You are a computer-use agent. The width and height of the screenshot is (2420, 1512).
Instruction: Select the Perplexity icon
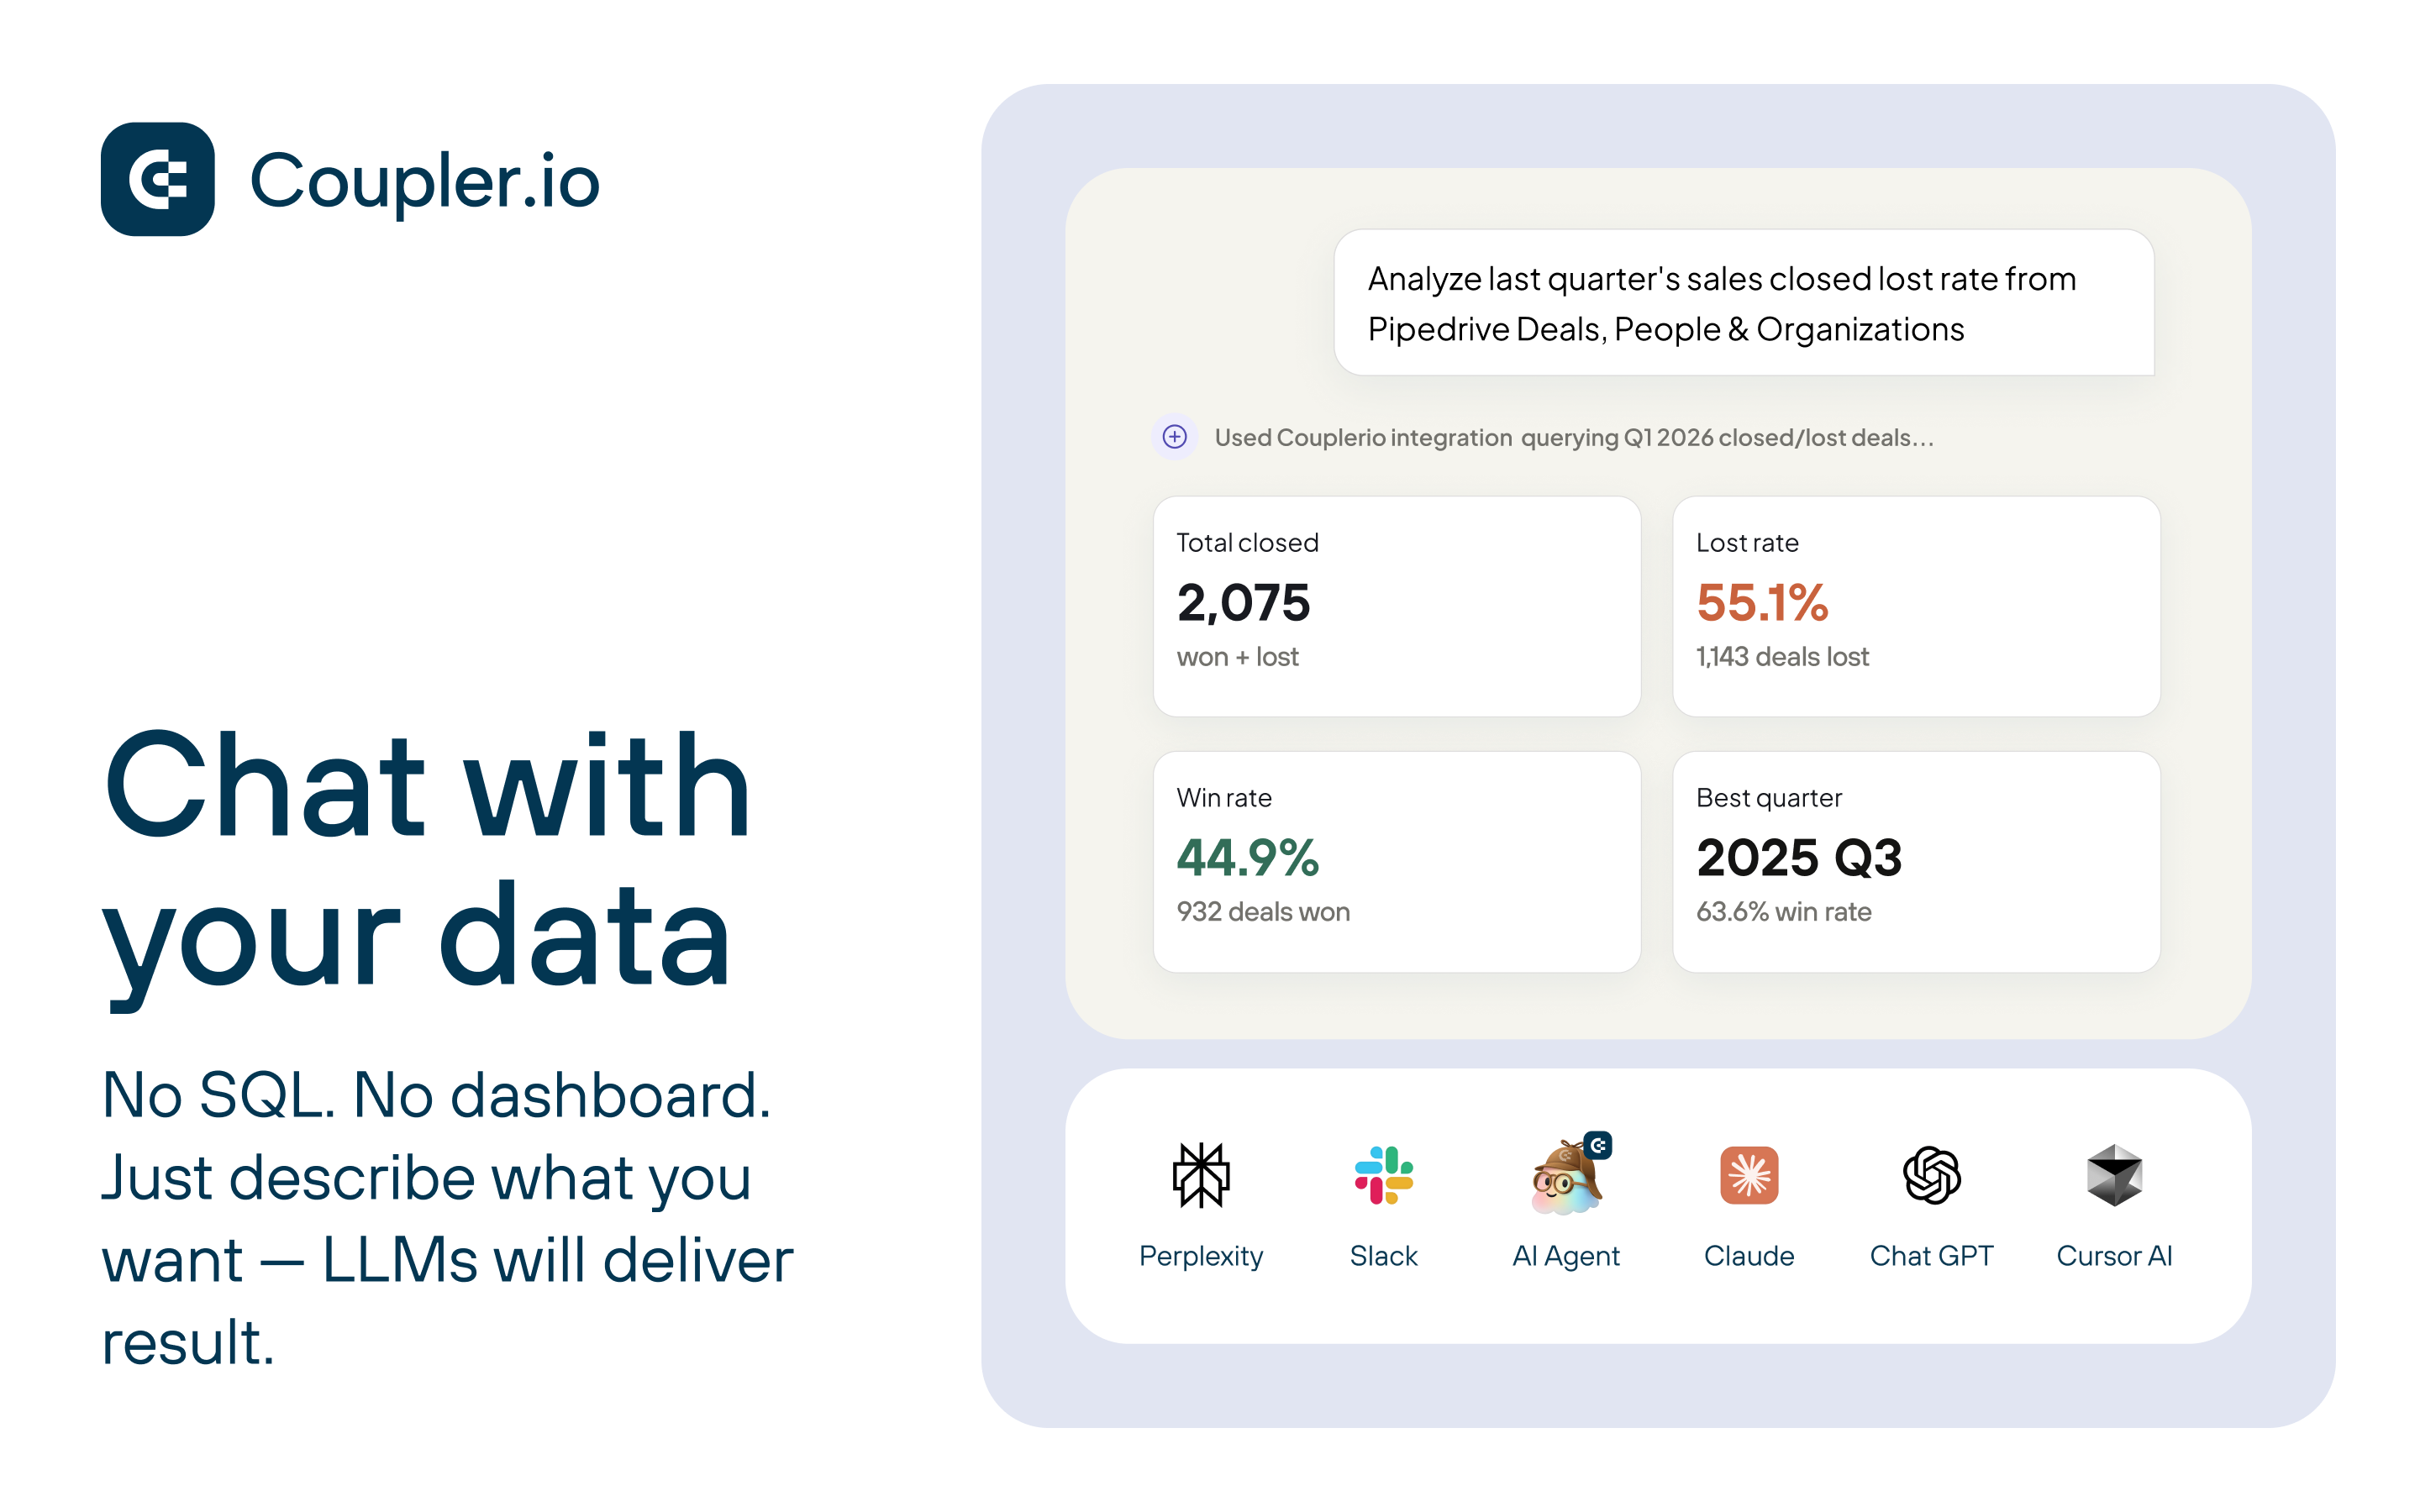coord(1200,1175)
